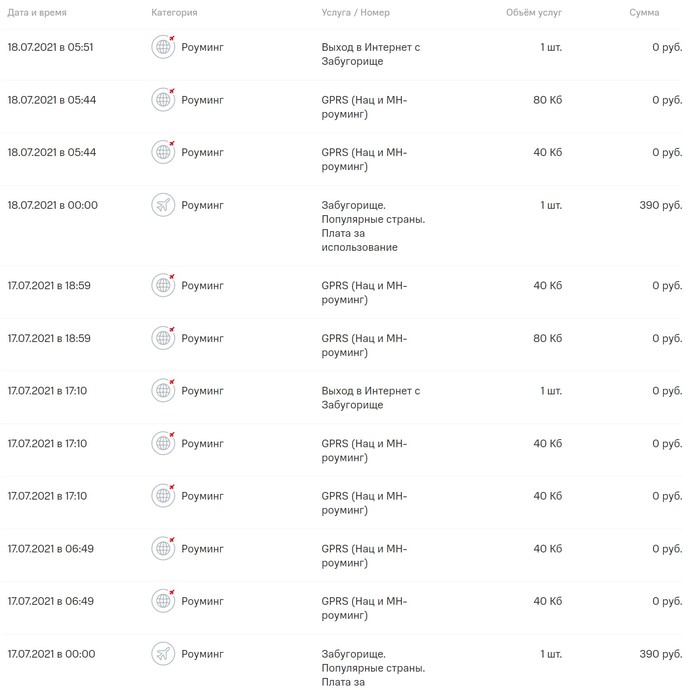Sort by Дата и время column header
700x690 pixels.
(x=37, y=12)
